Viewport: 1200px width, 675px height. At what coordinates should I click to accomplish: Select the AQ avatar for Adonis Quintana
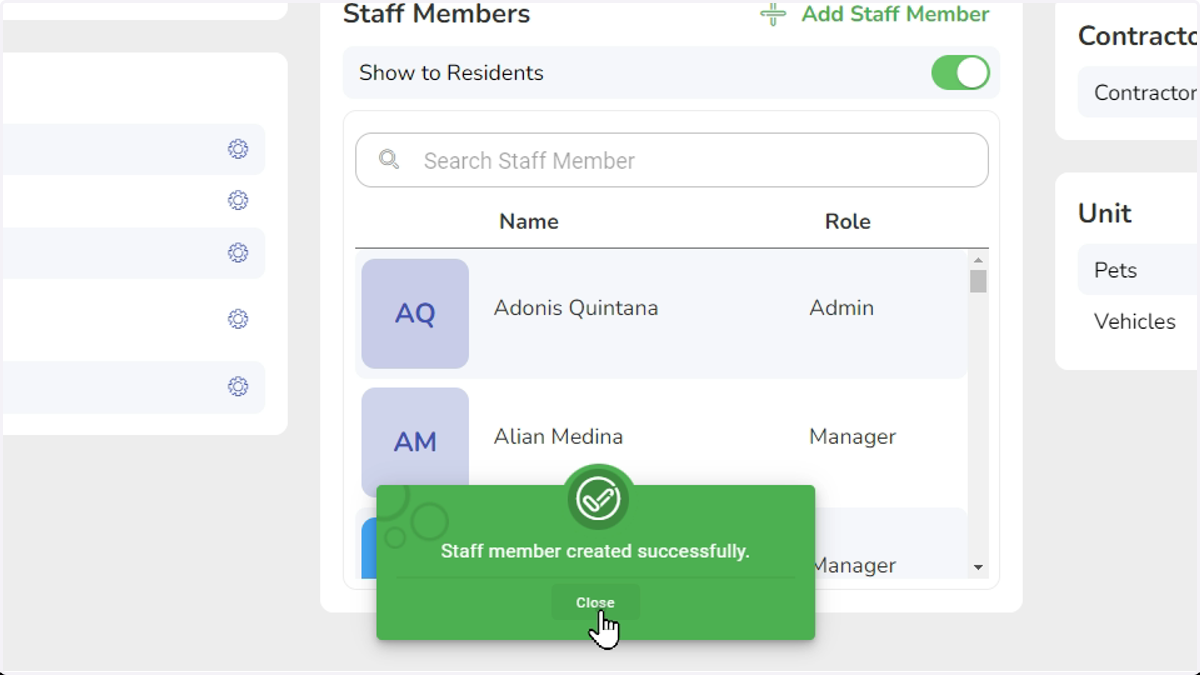tap(415, 314)
